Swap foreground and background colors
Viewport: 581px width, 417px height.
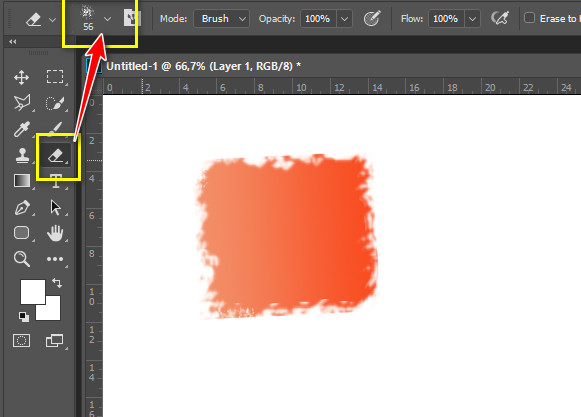pos(57,283)
